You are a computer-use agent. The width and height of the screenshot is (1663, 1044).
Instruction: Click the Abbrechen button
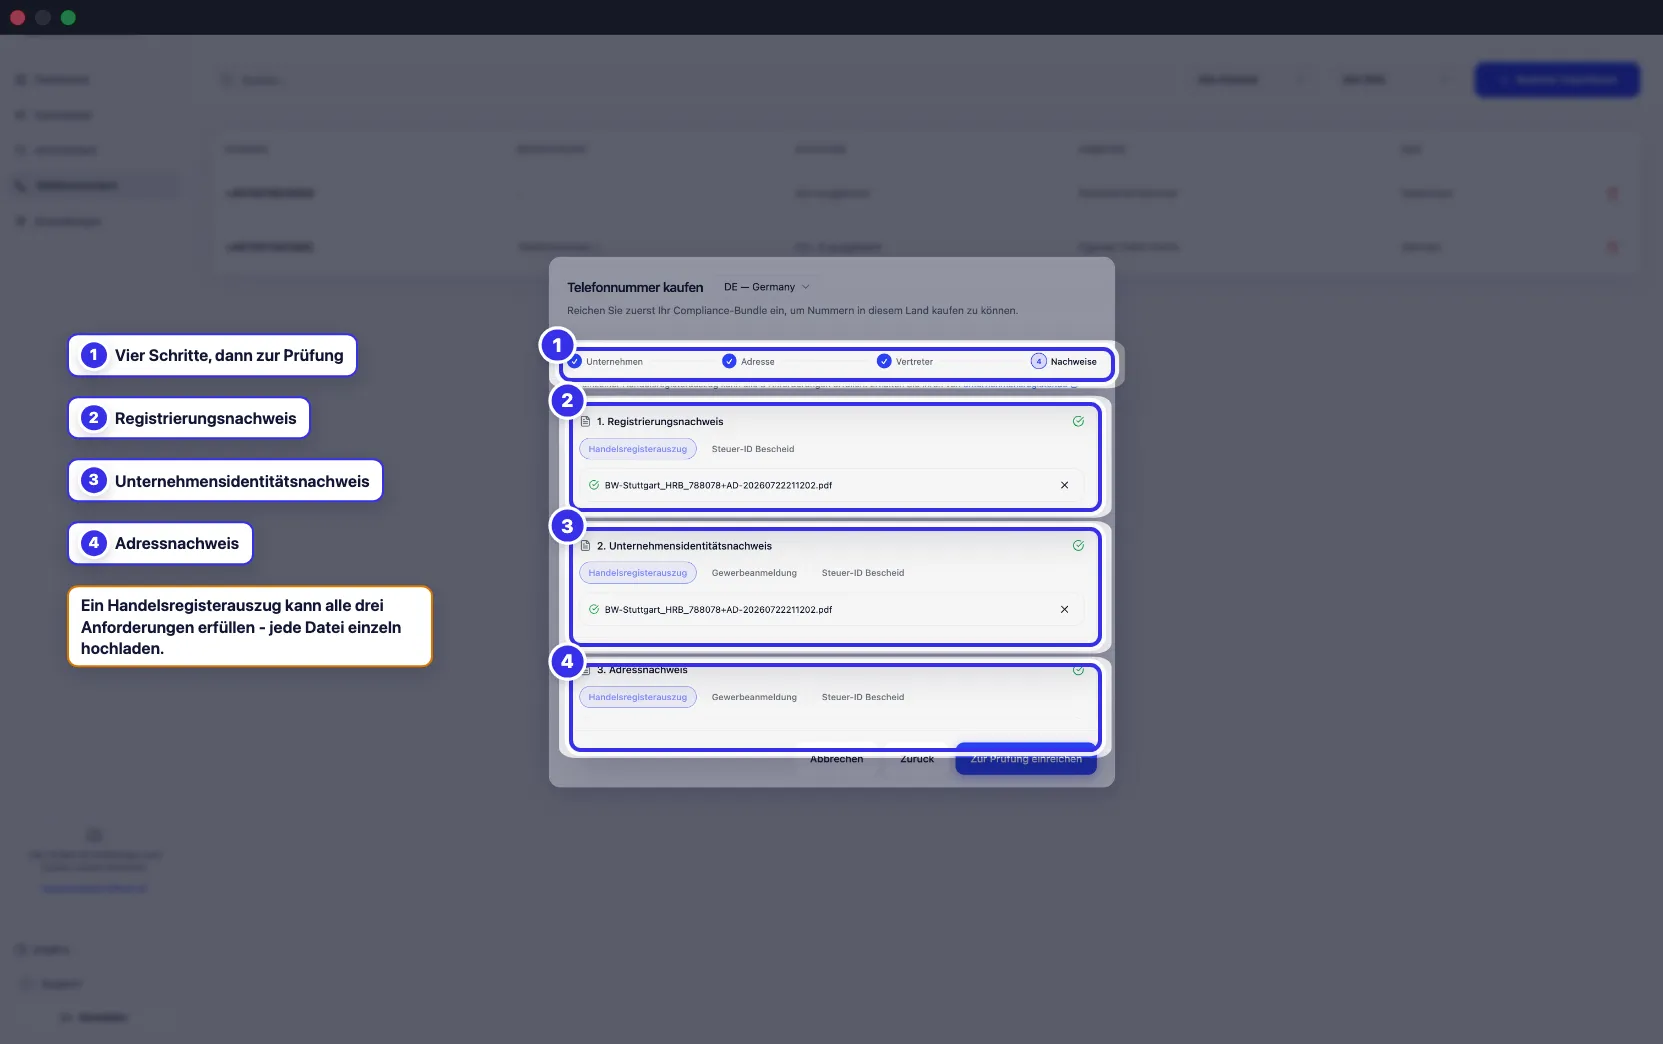click(837, 758)
